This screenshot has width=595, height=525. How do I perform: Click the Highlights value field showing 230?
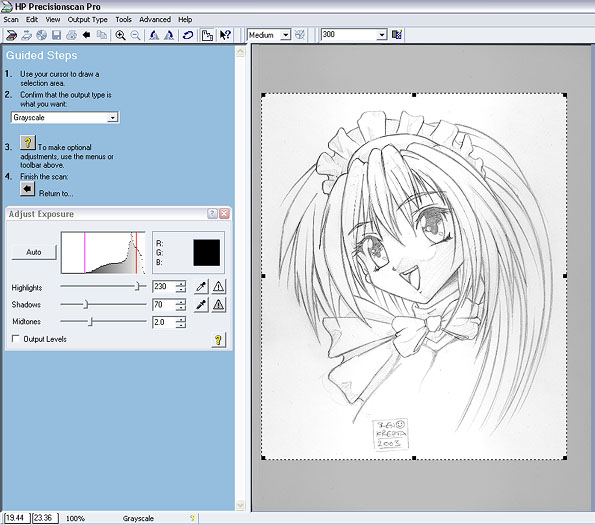pyautogui.click(x=164, y=286)
